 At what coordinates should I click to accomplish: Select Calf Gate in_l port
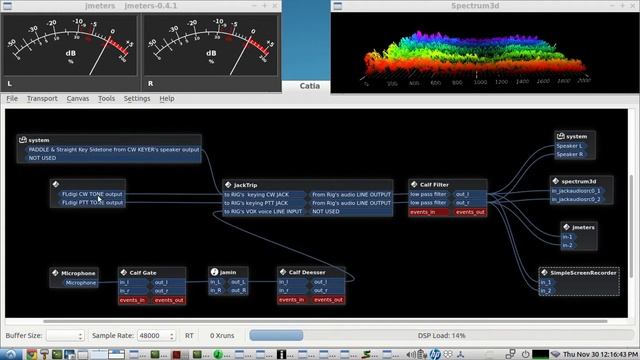133,282
